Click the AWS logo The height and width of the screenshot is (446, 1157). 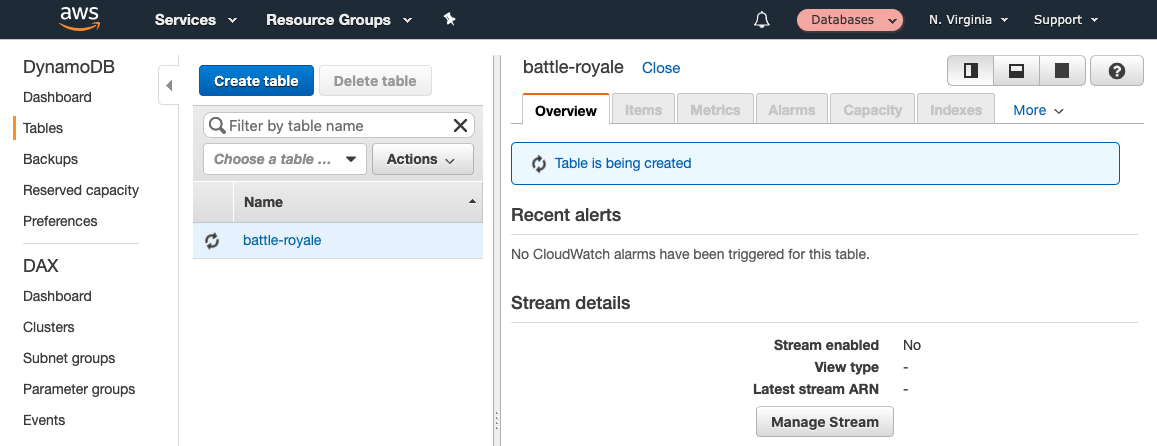(80, 18)
